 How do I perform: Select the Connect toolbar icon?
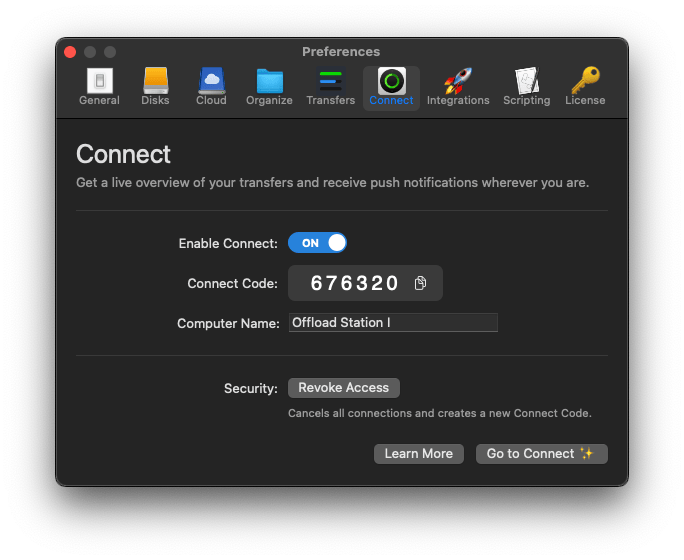[391, 86]
